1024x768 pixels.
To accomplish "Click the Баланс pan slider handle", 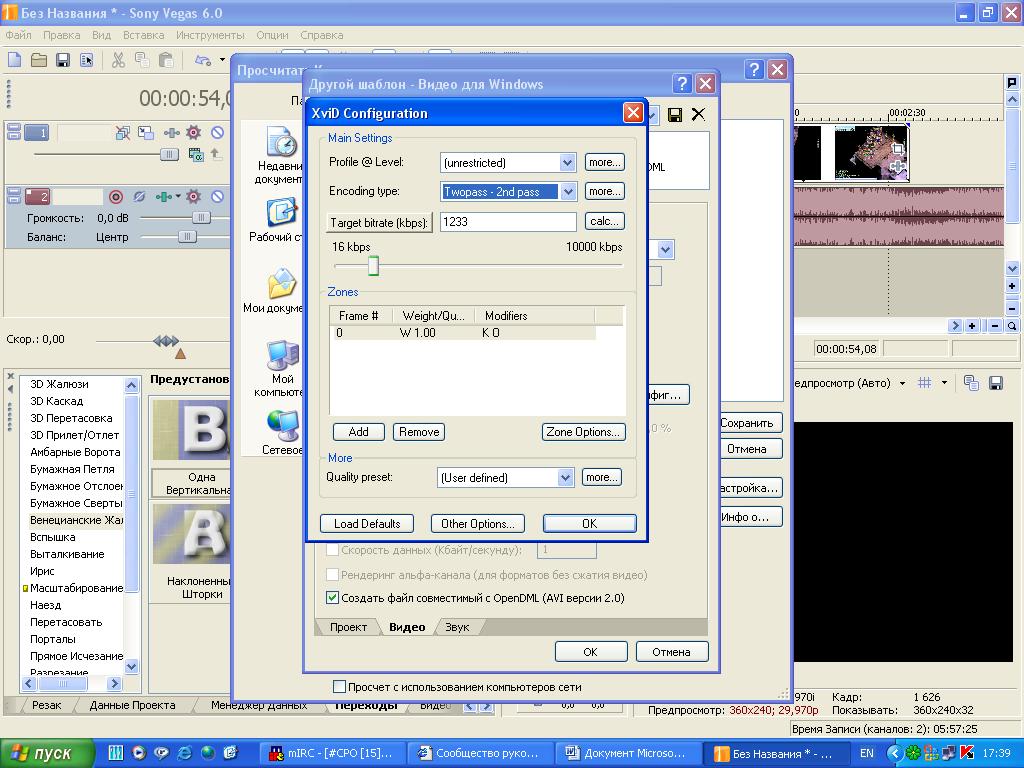I will pos(187,236).
